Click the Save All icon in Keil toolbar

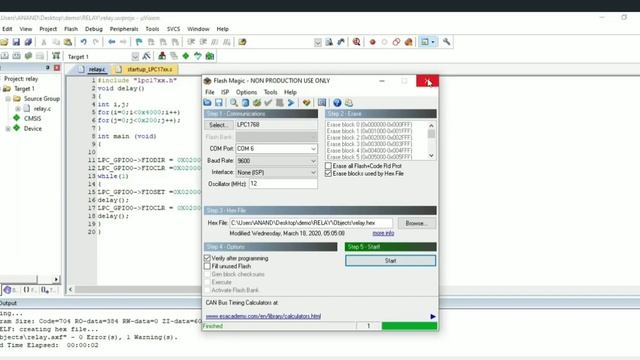[x=28, y=42]
